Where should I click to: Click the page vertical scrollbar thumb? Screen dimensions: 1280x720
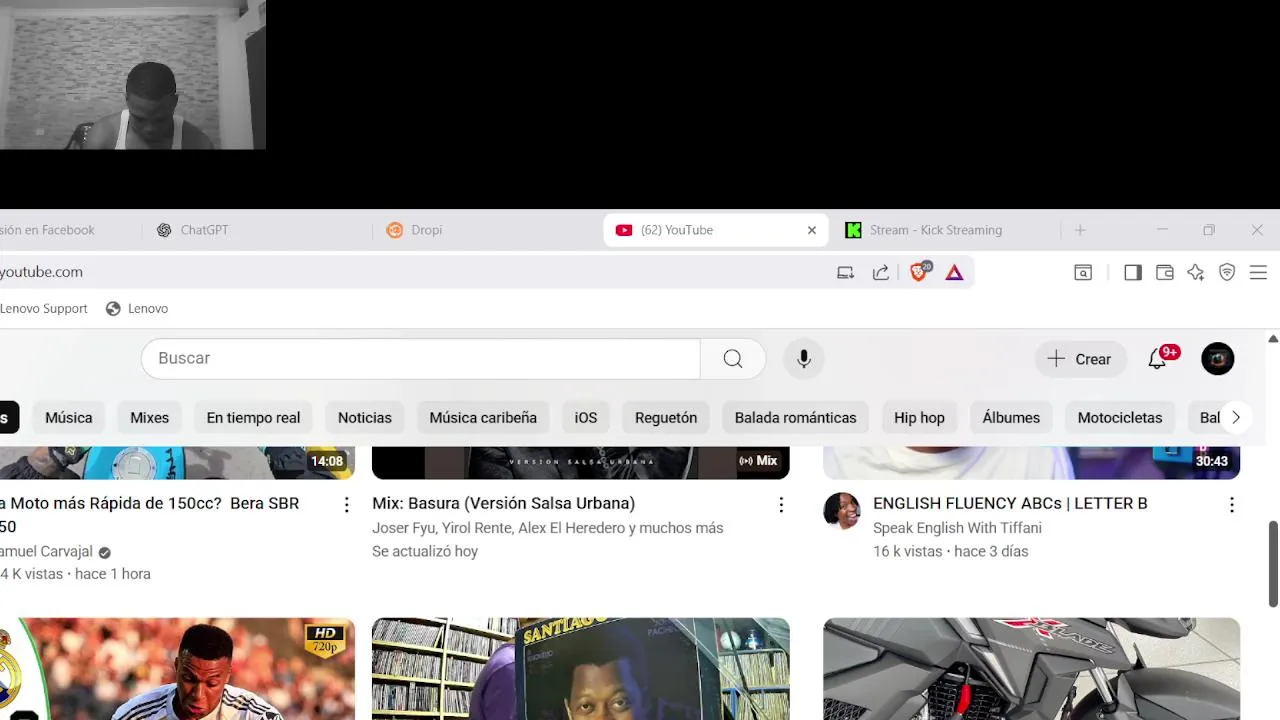pyautogui.click(x=1273, y=563)
